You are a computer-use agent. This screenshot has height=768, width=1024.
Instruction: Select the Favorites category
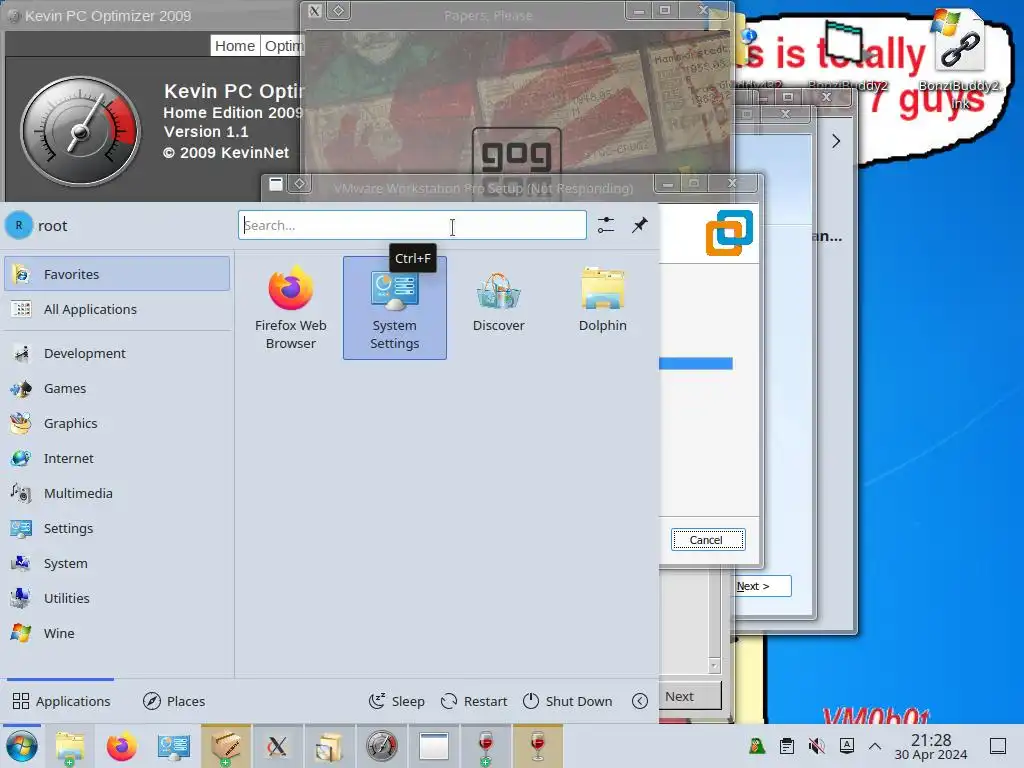tap(117, 274)
